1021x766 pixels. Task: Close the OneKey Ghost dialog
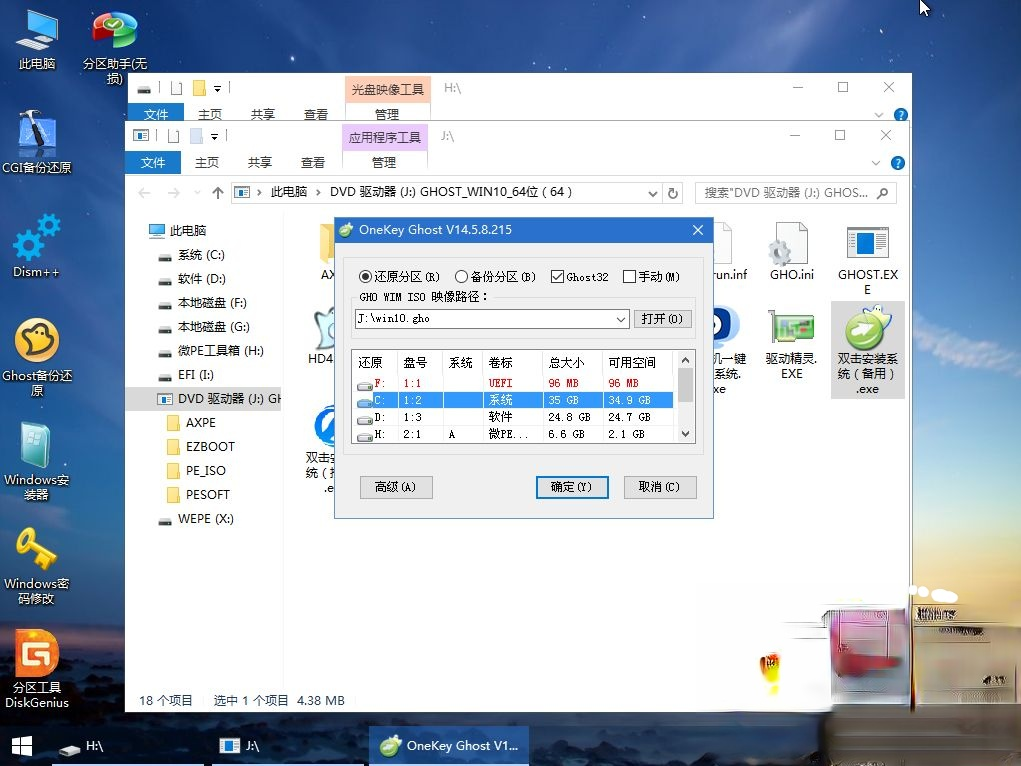pyautogui.click(x=697, y=230)
